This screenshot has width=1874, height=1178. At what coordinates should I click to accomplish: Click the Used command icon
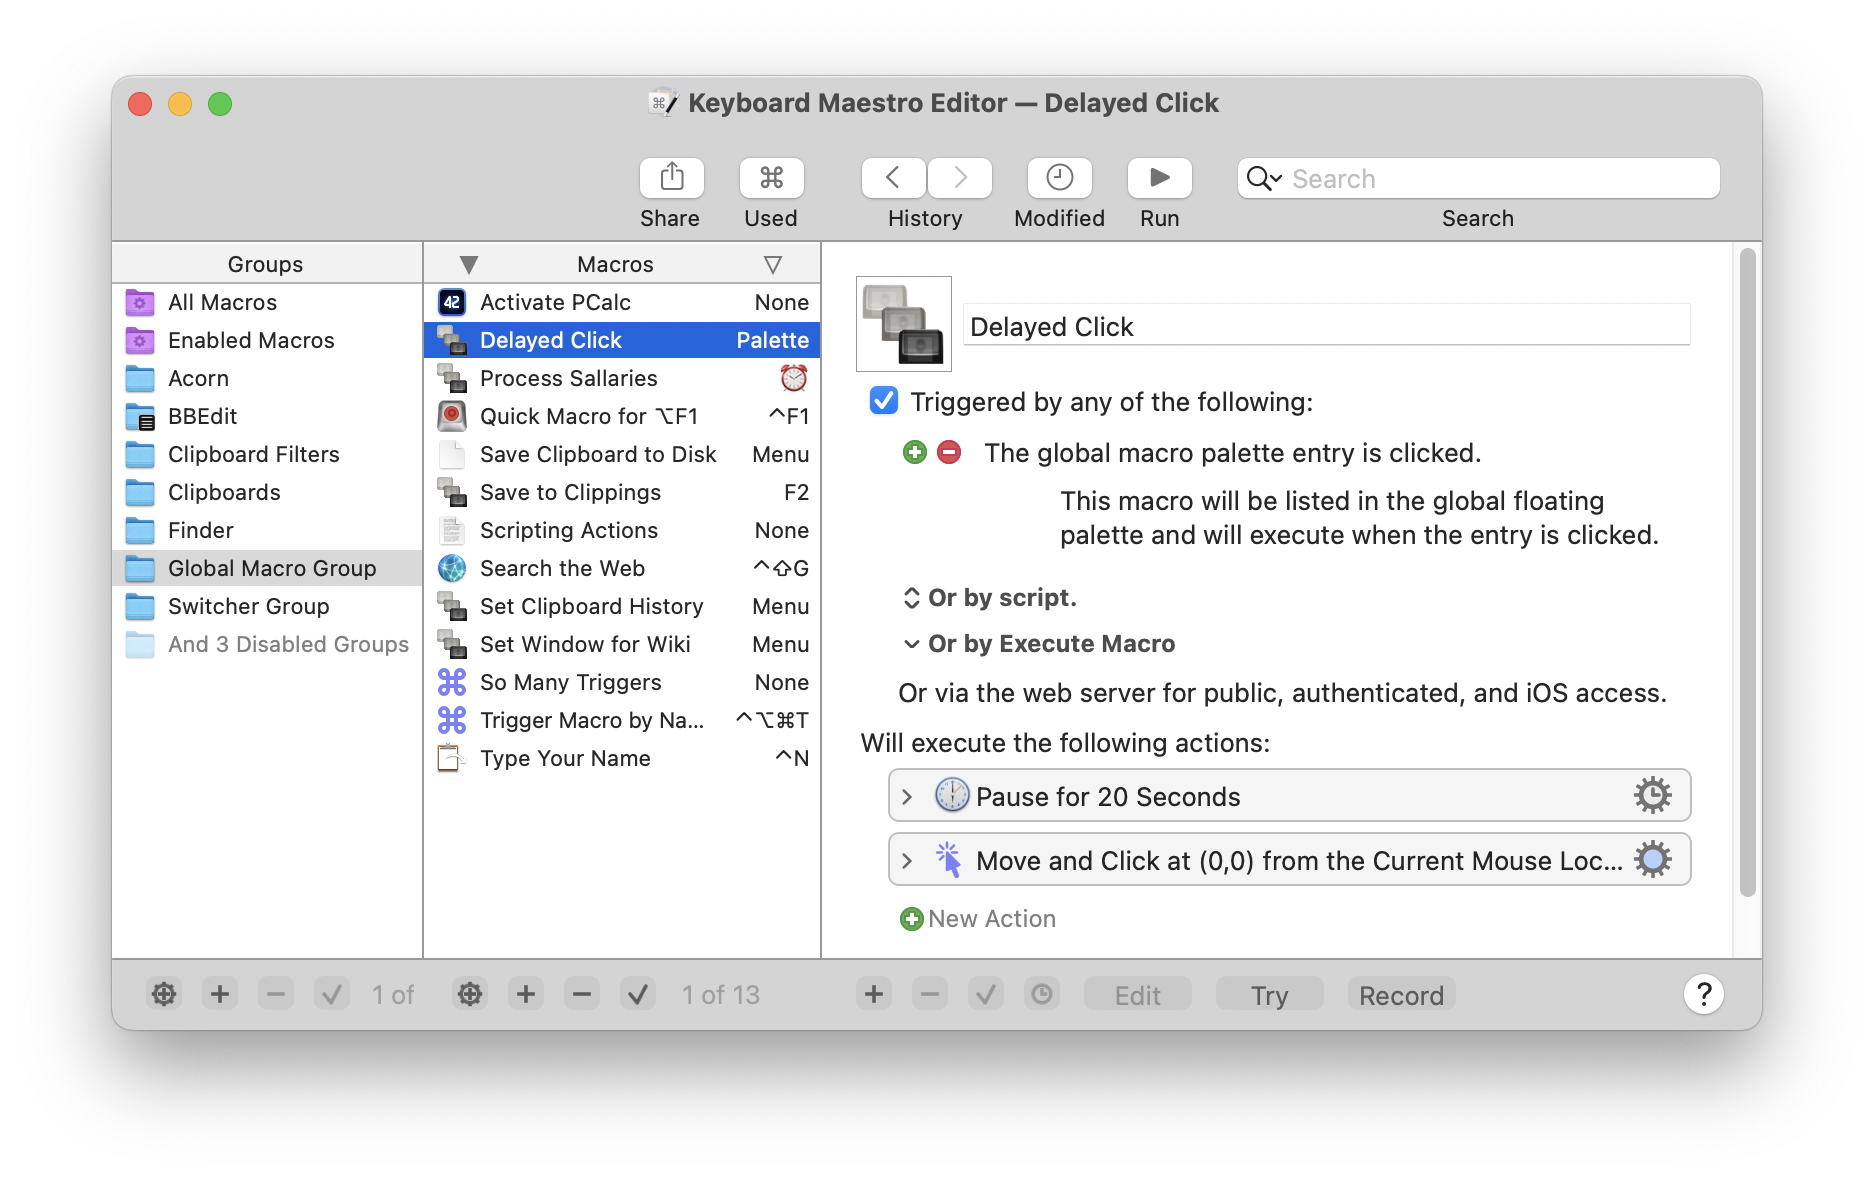770,177
